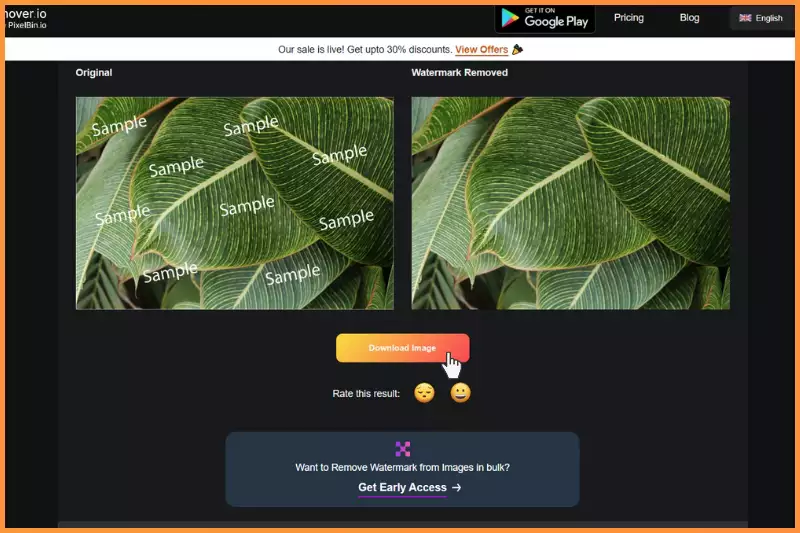Click the Download Image button
800x533 pixels.
click(402, 348)
